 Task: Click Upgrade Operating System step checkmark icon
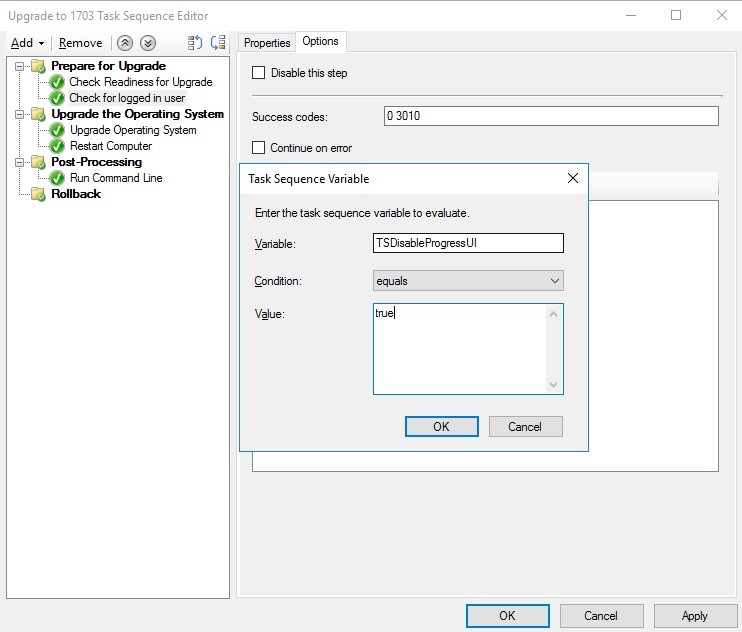pyautogui.click(x=57, y=130)
